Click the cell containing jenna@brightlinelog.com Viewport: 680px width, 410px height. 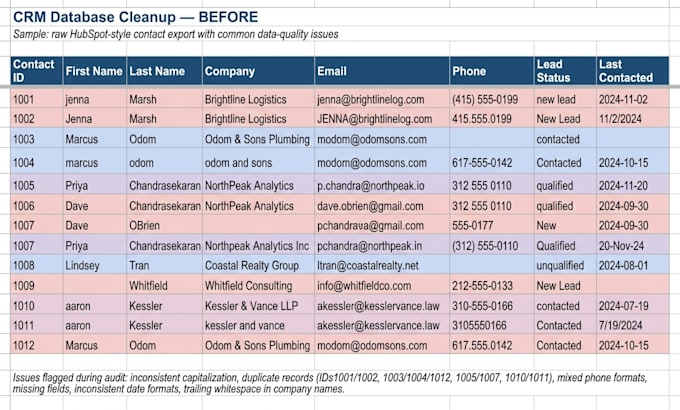pyautogui.click(x=382, y=99)
